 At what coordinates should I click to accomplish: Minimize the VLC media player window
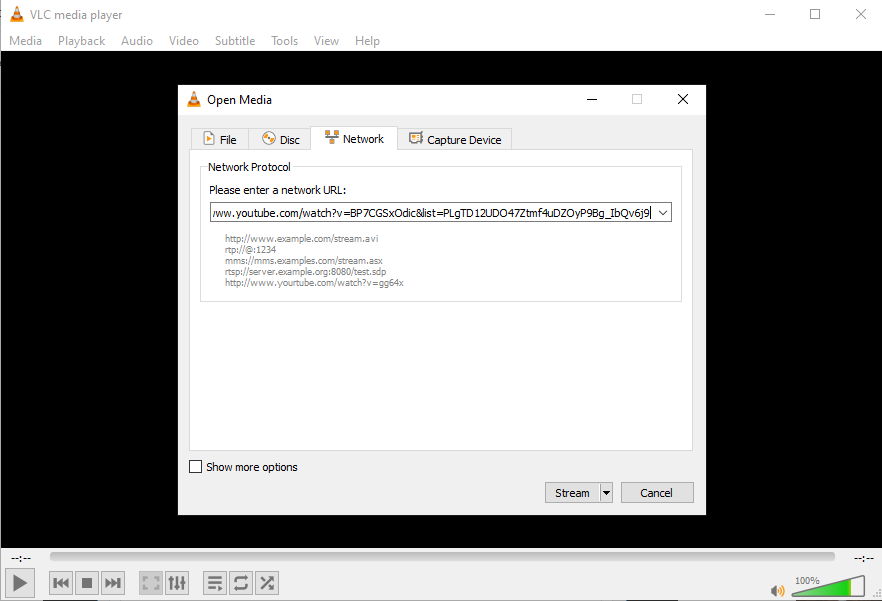tap(770, 14)
